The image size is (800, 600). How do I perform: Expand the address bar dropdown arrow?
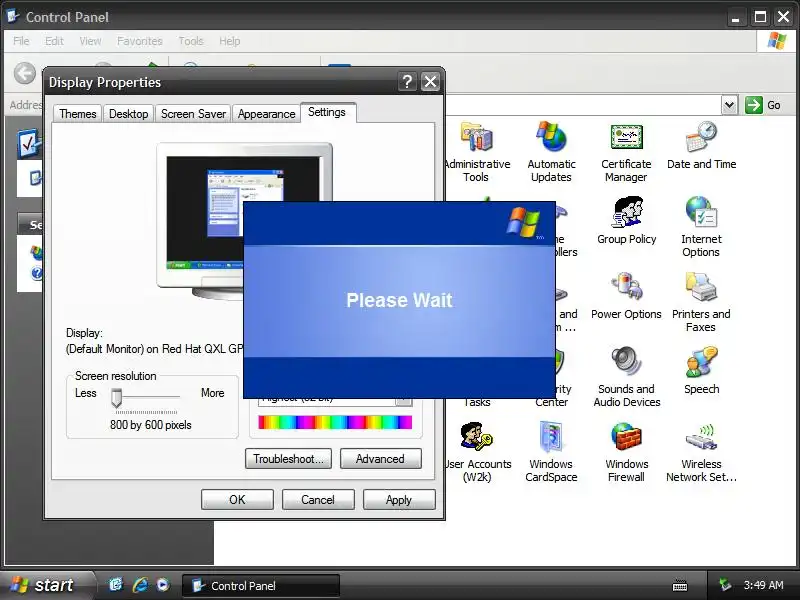pos(730,105)
